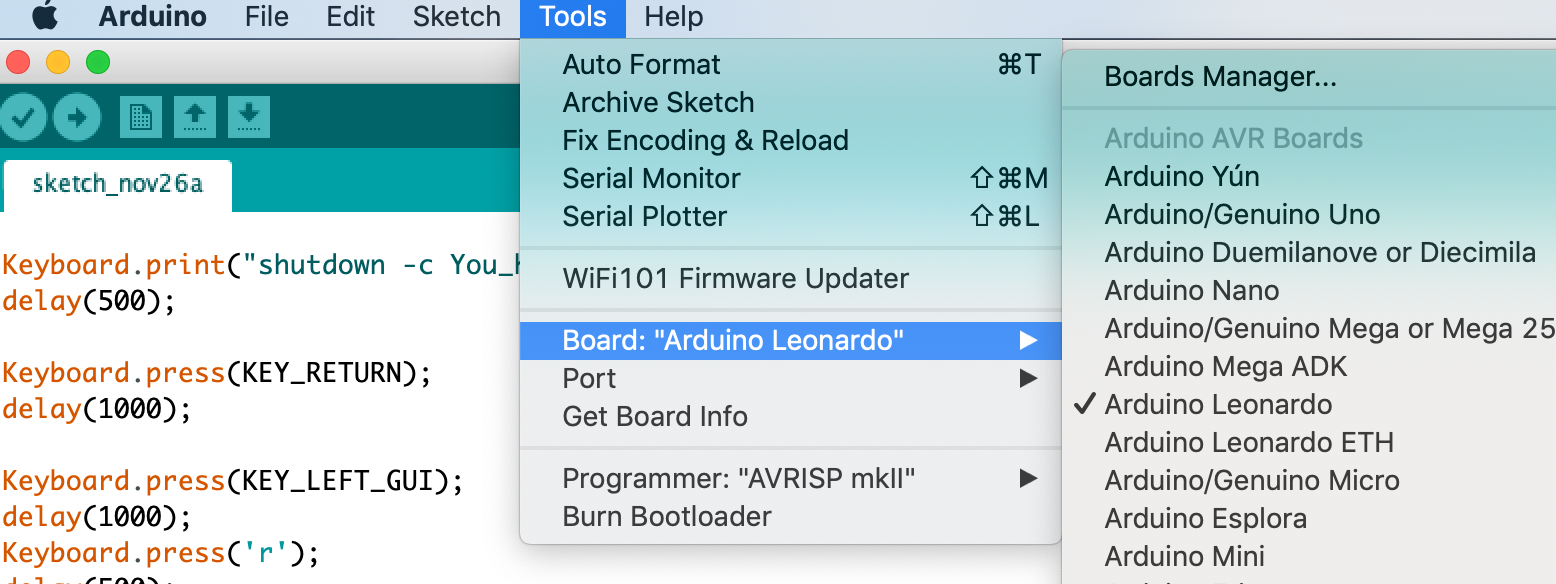The image size is (1556, 584).
Task: Click the Open sketch up-arrow icon
Action: (x=195, y=117)
